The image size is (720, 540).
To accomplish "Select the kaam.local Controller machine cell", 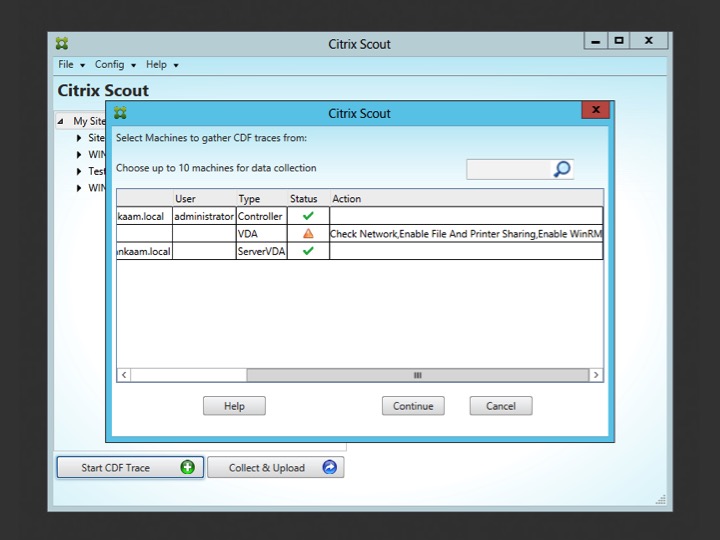I will (x=145, y=216).
